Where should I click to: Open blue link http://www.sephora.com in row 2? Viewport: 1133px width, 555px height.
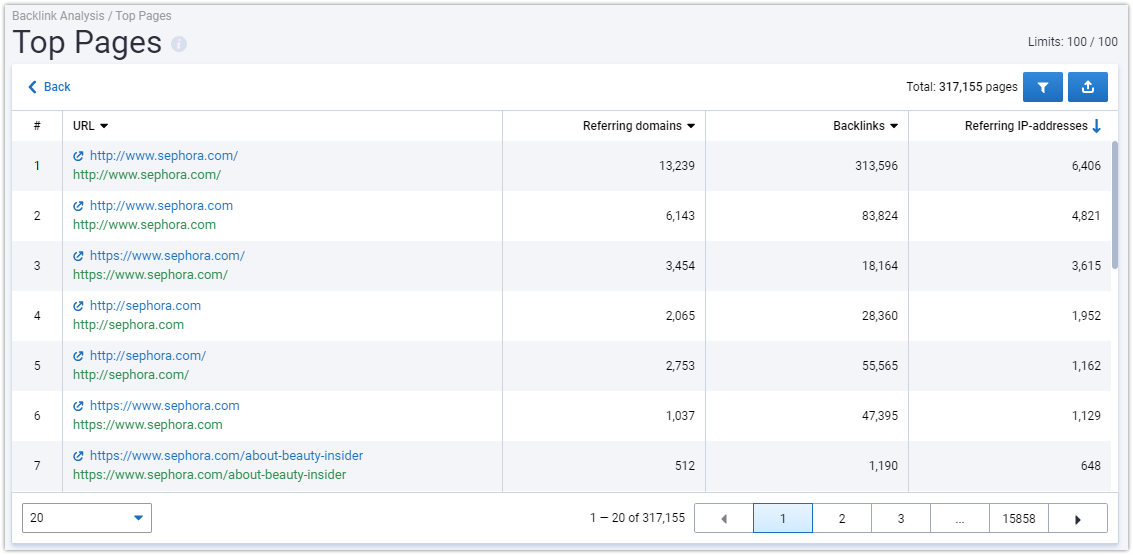[x=161, y=205]
